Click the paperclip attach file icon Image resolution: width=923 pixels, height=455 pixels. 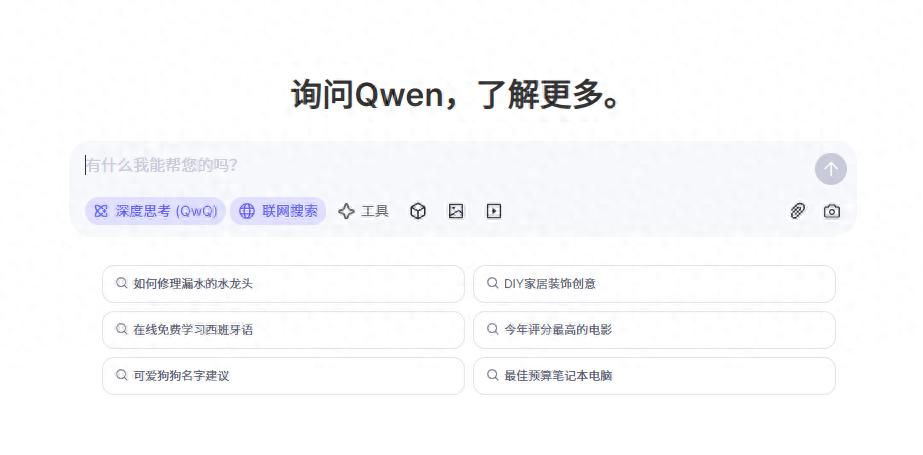click(x=797, y=211)
